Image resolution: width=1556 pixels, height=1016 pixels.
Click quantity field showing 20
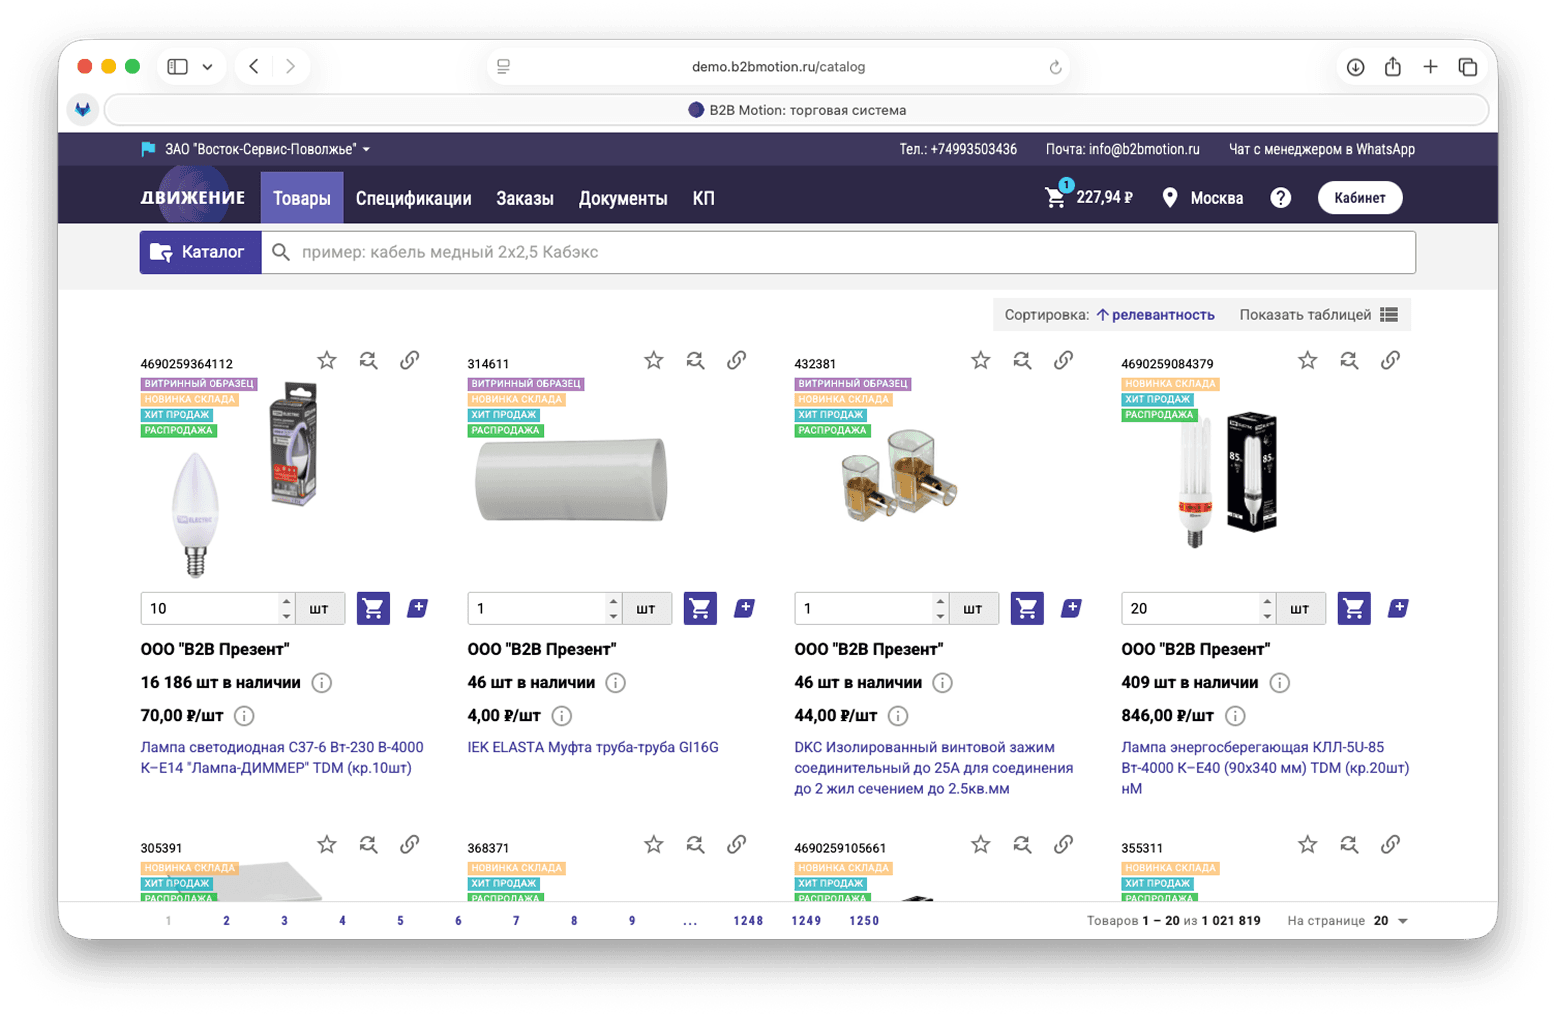1190,608
